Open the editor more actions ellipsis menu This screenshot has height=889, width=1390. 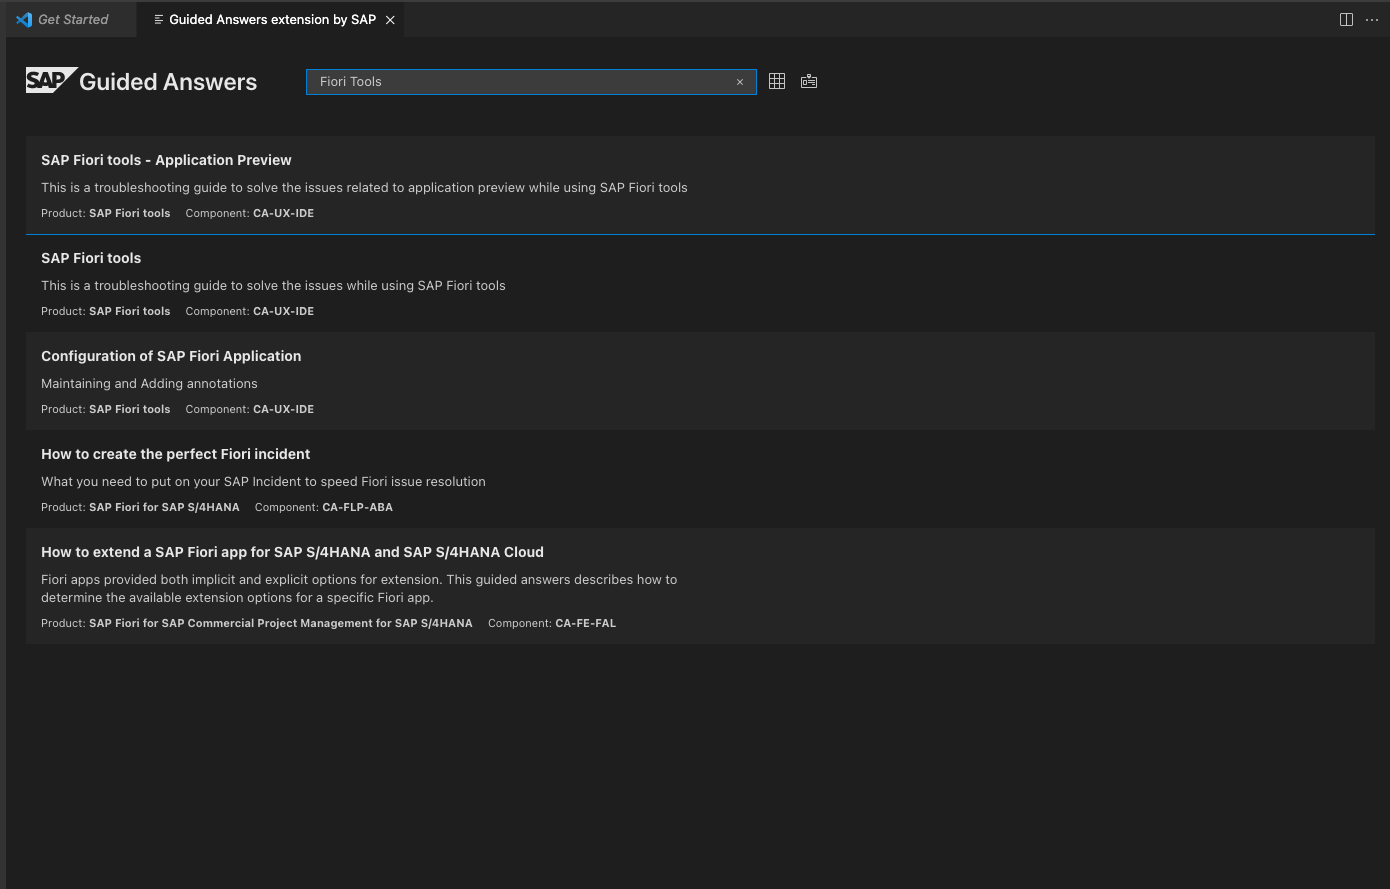1372,19
